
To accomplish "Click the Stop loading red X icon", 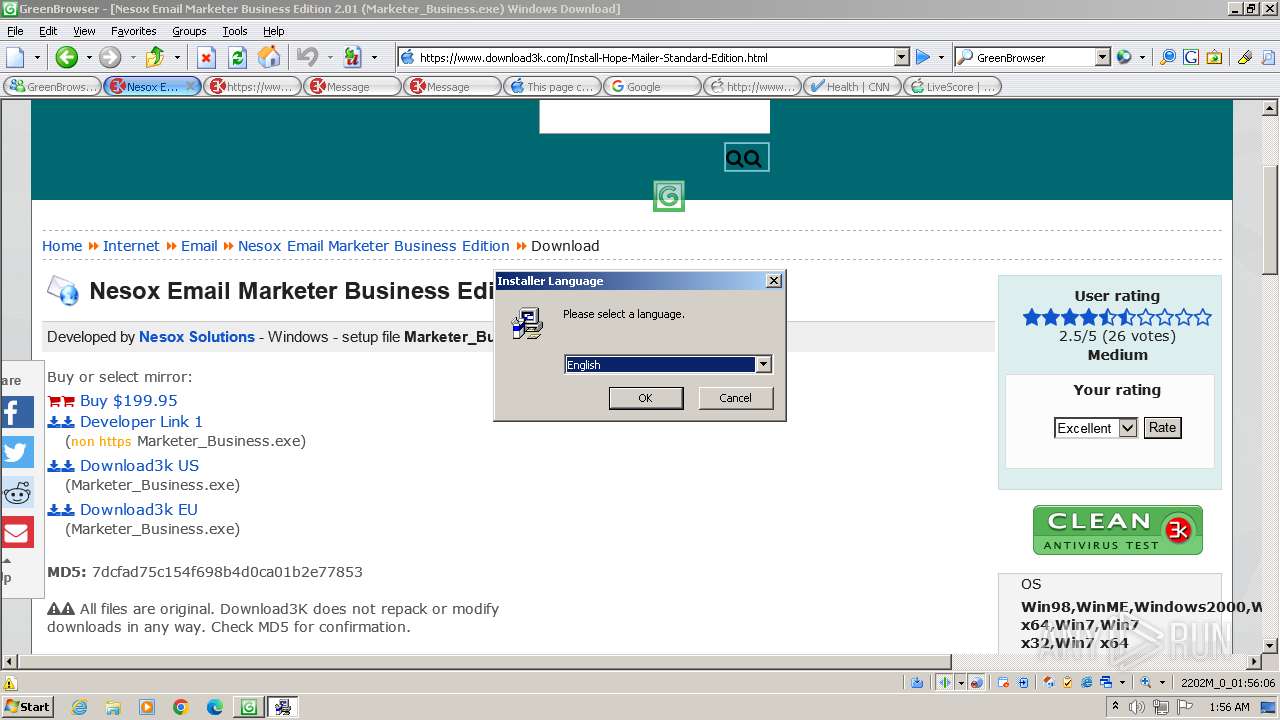I will point(206,57).
